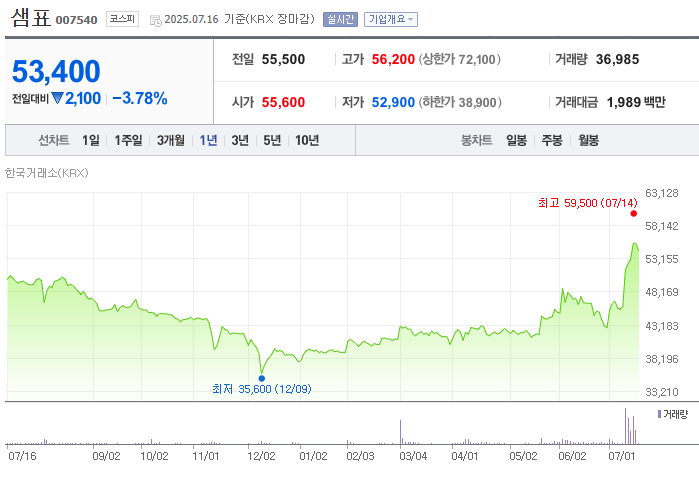Click the down-arrow icon next to 2,100
The width and height of the screenshot is (699, 479).
(57, 98)
